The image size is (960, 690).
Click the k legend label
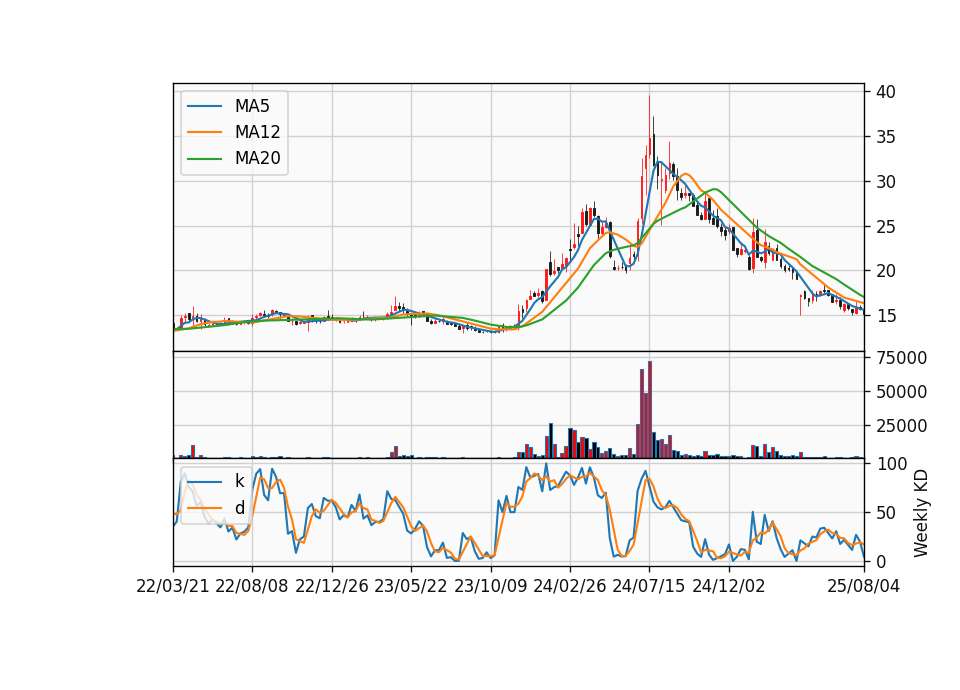pos(240,481)
